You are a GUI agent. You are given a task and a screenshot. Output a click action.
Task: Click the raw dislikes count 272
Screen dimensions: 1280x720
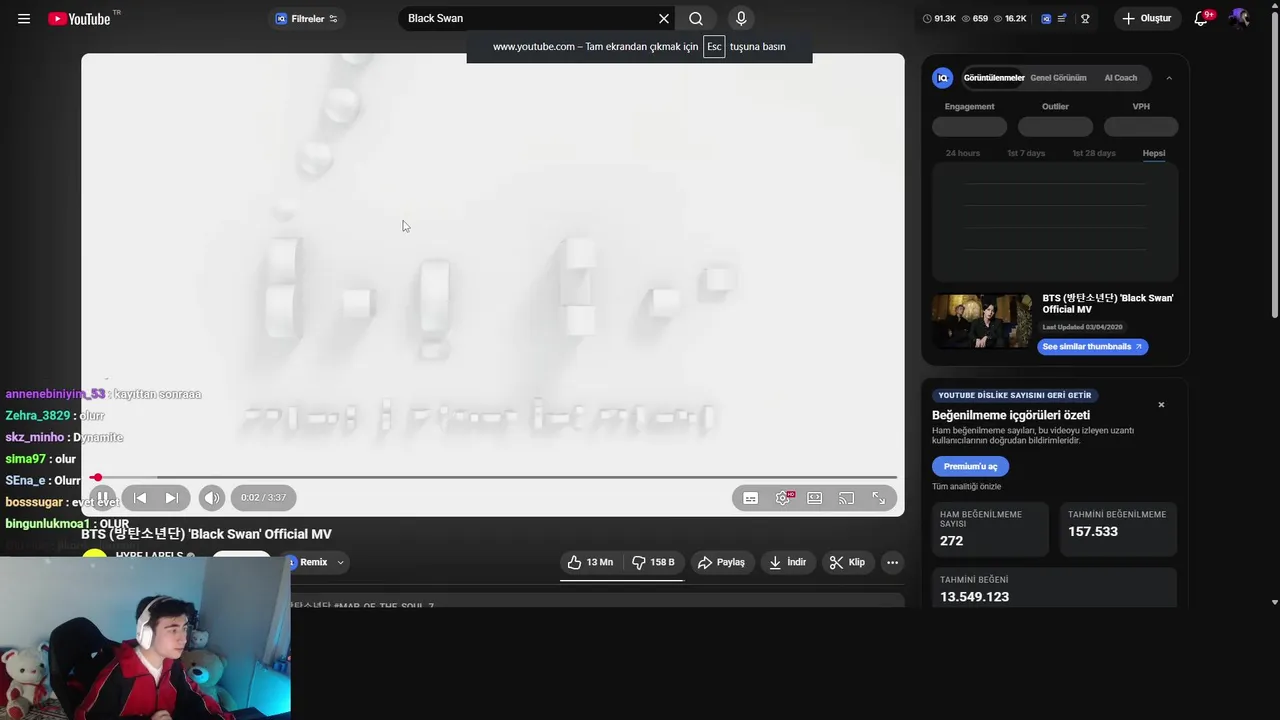coord(951,541)
